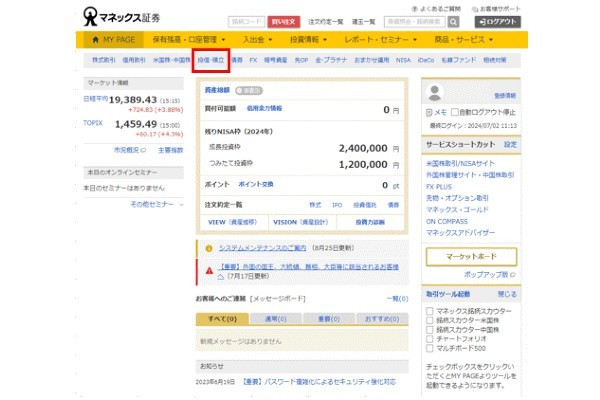The height and width of the screenshot is (400, 600).
Task: Click the red 買い注文 button
Action: point(284,22)
